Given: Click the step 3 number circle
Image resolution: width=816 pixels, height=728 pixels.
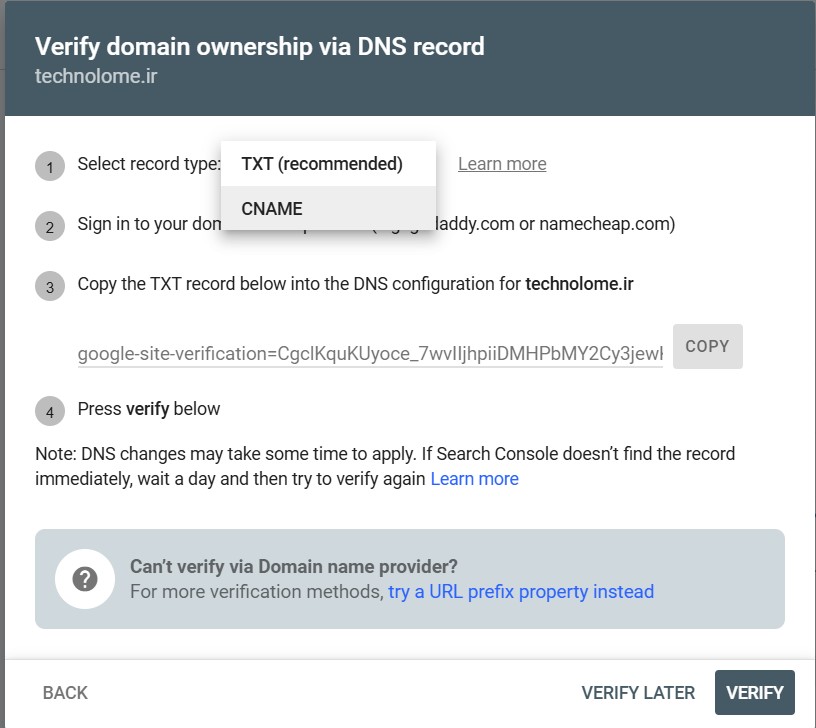Looking at the screenshot, I should pyautogui.click(x=50, y=286).
